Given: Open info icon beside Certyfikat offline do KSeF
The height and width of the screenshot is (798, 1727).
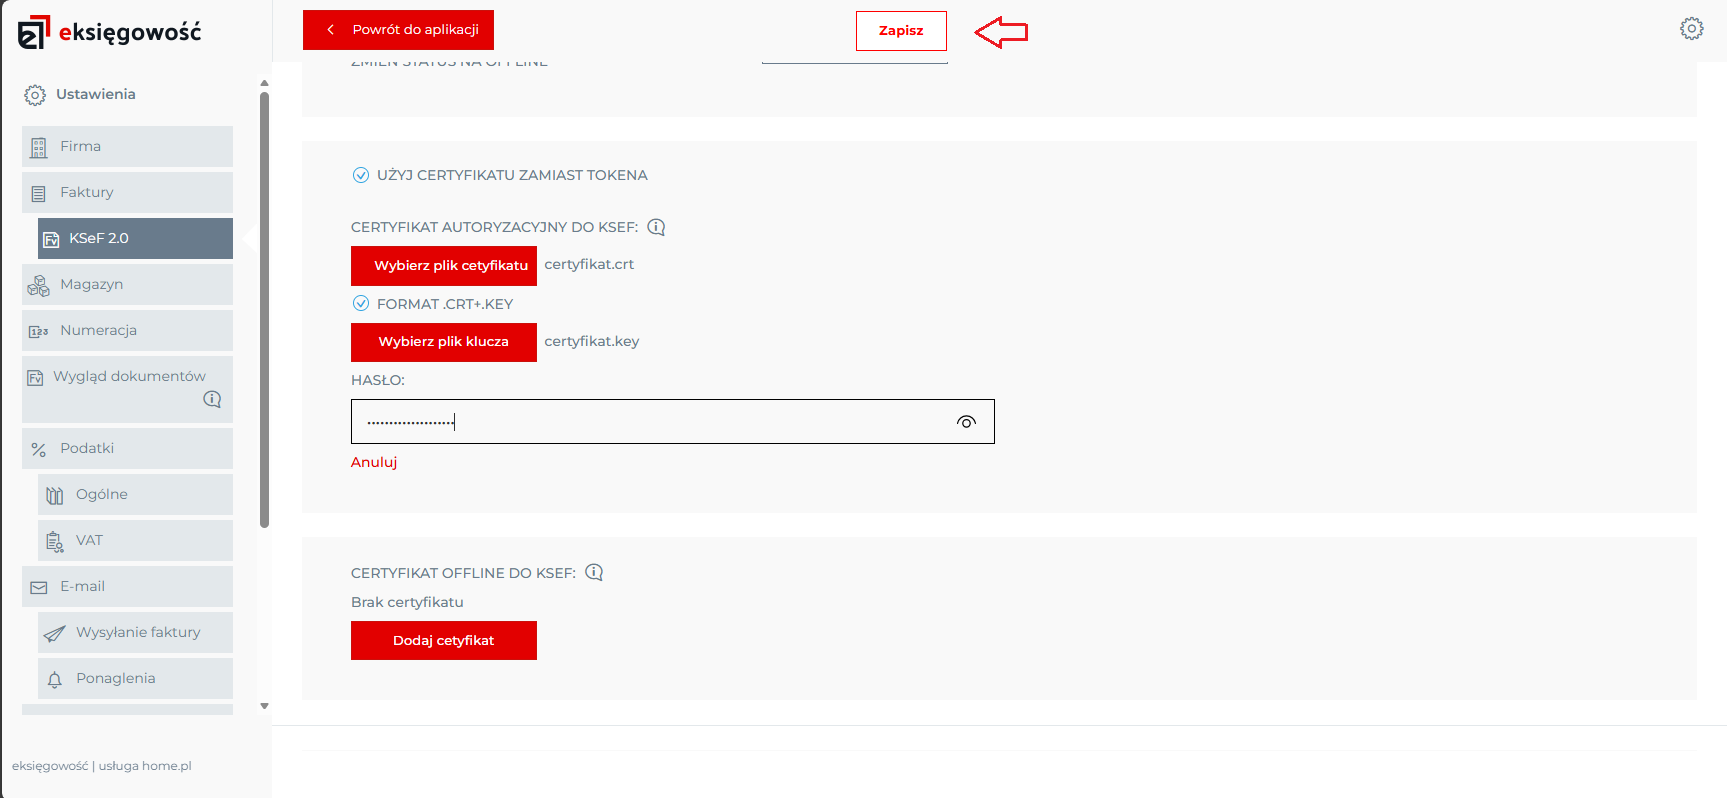Looking at the screenshot, I should (x=594, y=573).
